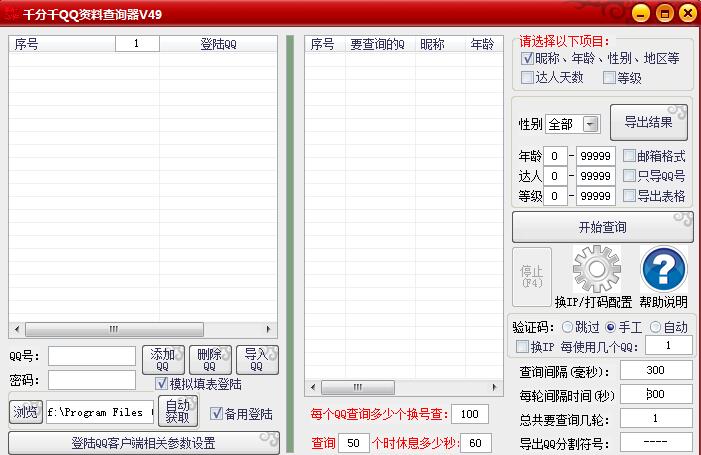The width and height of the screenshot is (701, 455).
Task: Toggle the 模拟填表登陆 checkbox
Action: pyautogui.click(x=161, y=383)
